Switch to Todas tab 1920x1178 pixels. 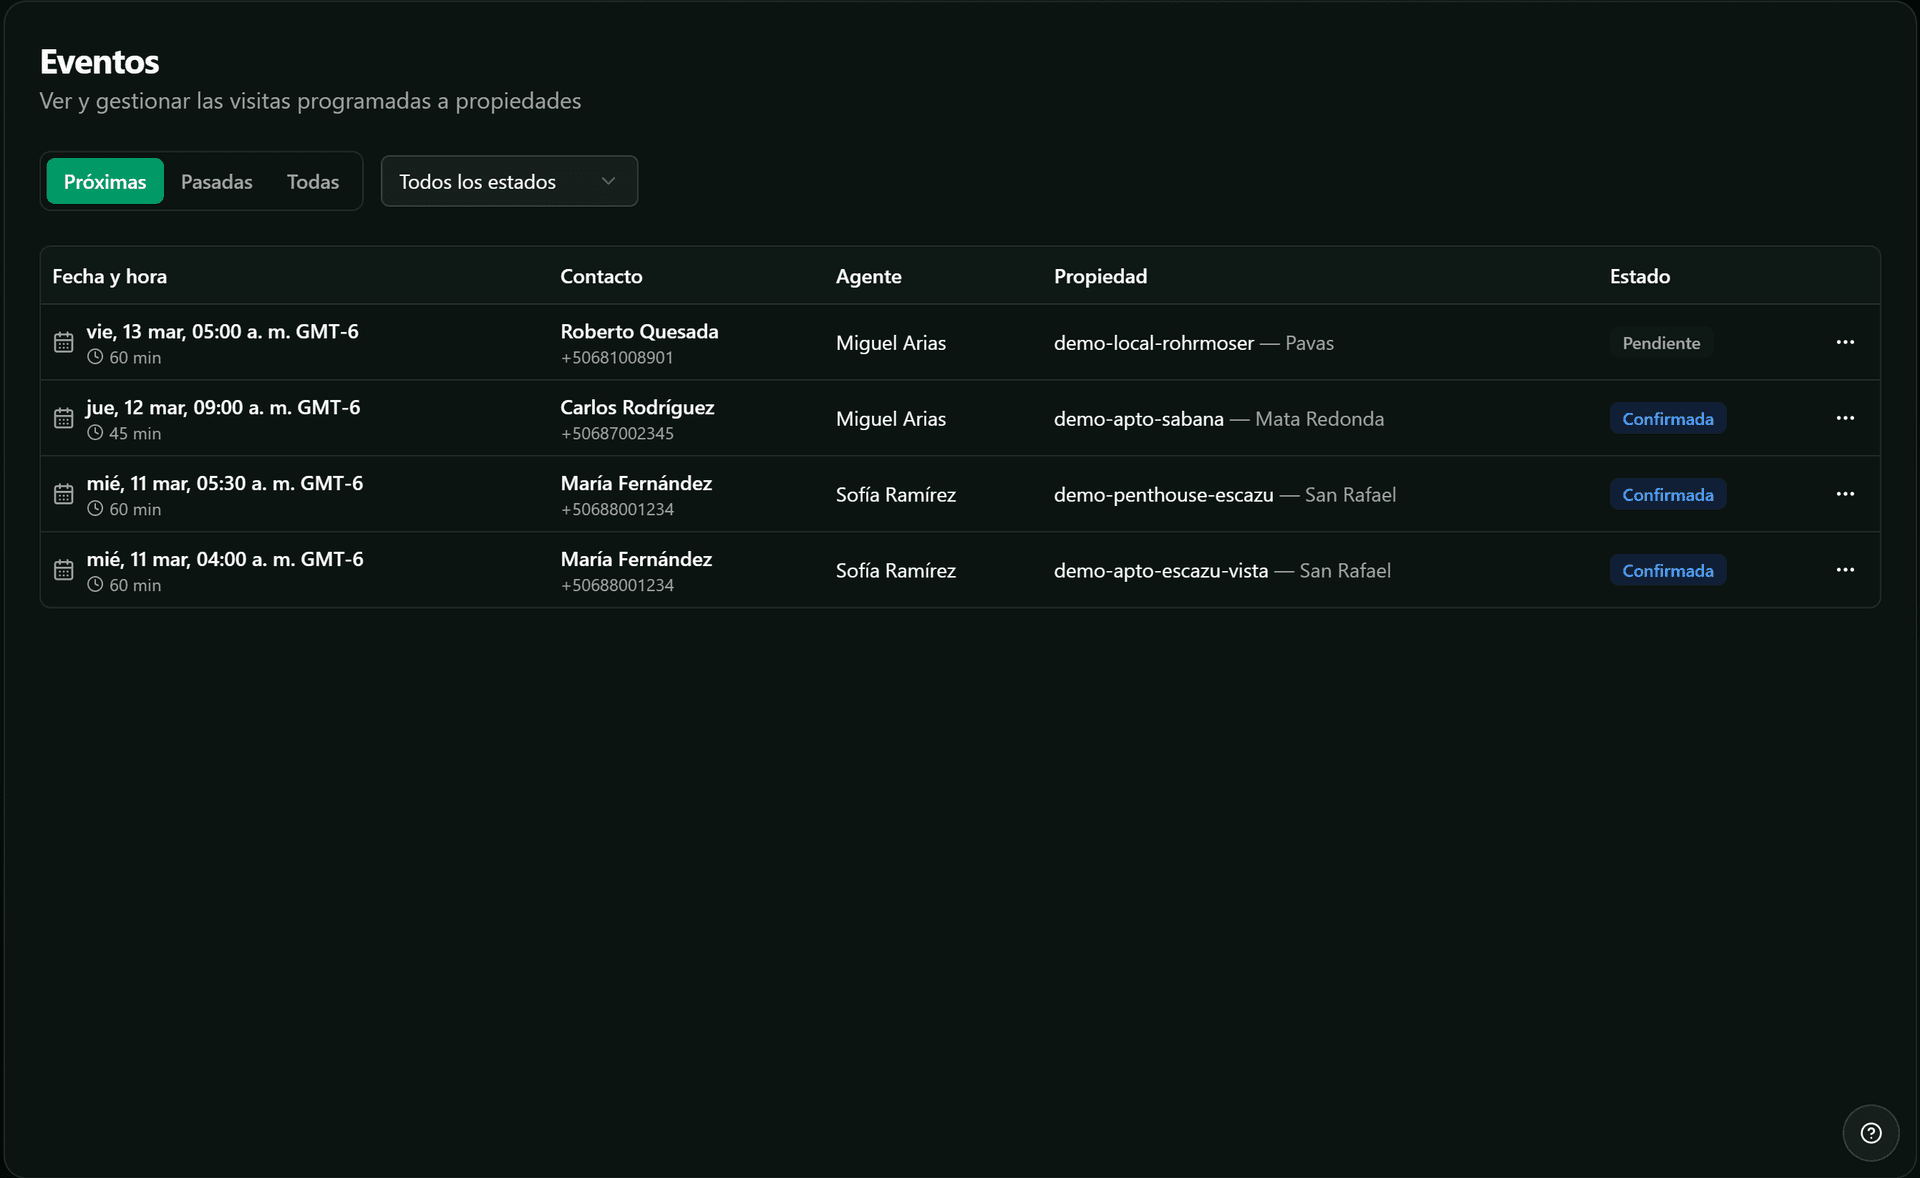(x=312, y=182)
